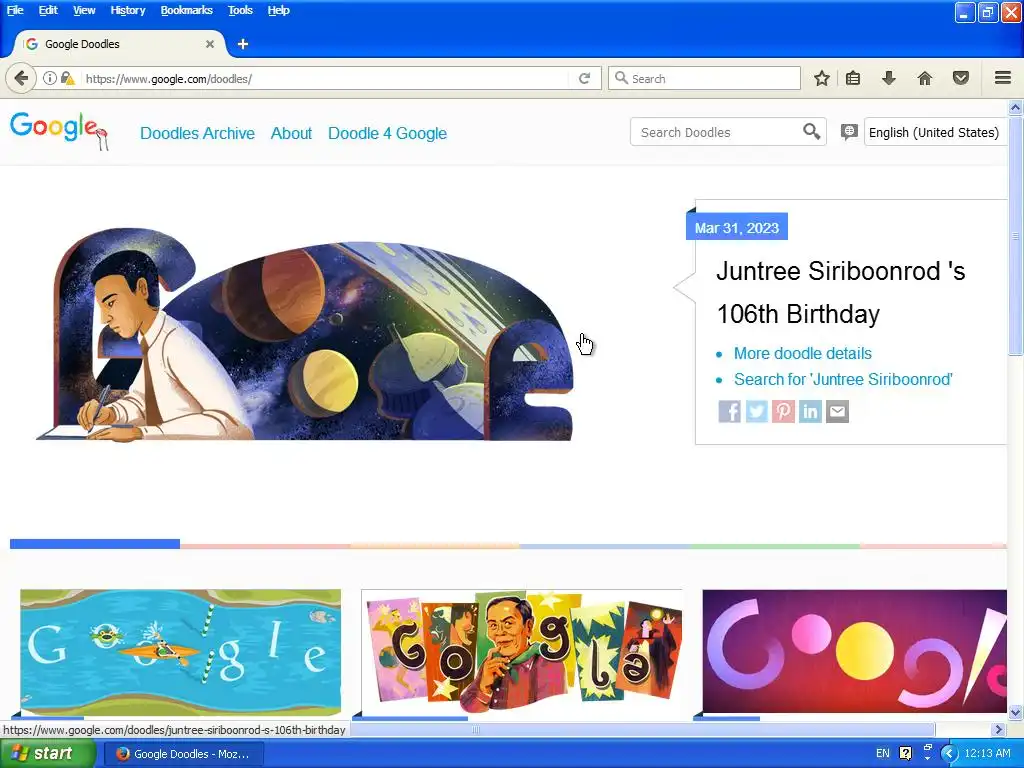This screenshot has height=768, width=1024.
Task: Click the 12:13 AM taskbar clock
Action: click(x=987, y=754)
